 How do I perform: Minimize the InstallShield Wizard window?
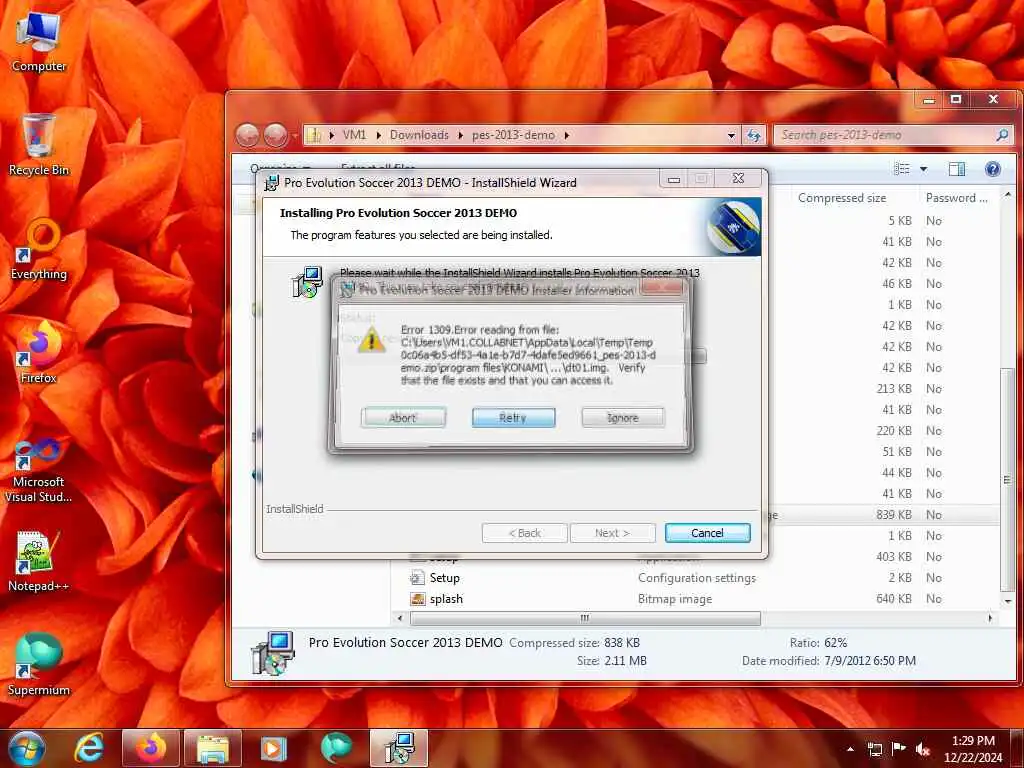[674, 179]
